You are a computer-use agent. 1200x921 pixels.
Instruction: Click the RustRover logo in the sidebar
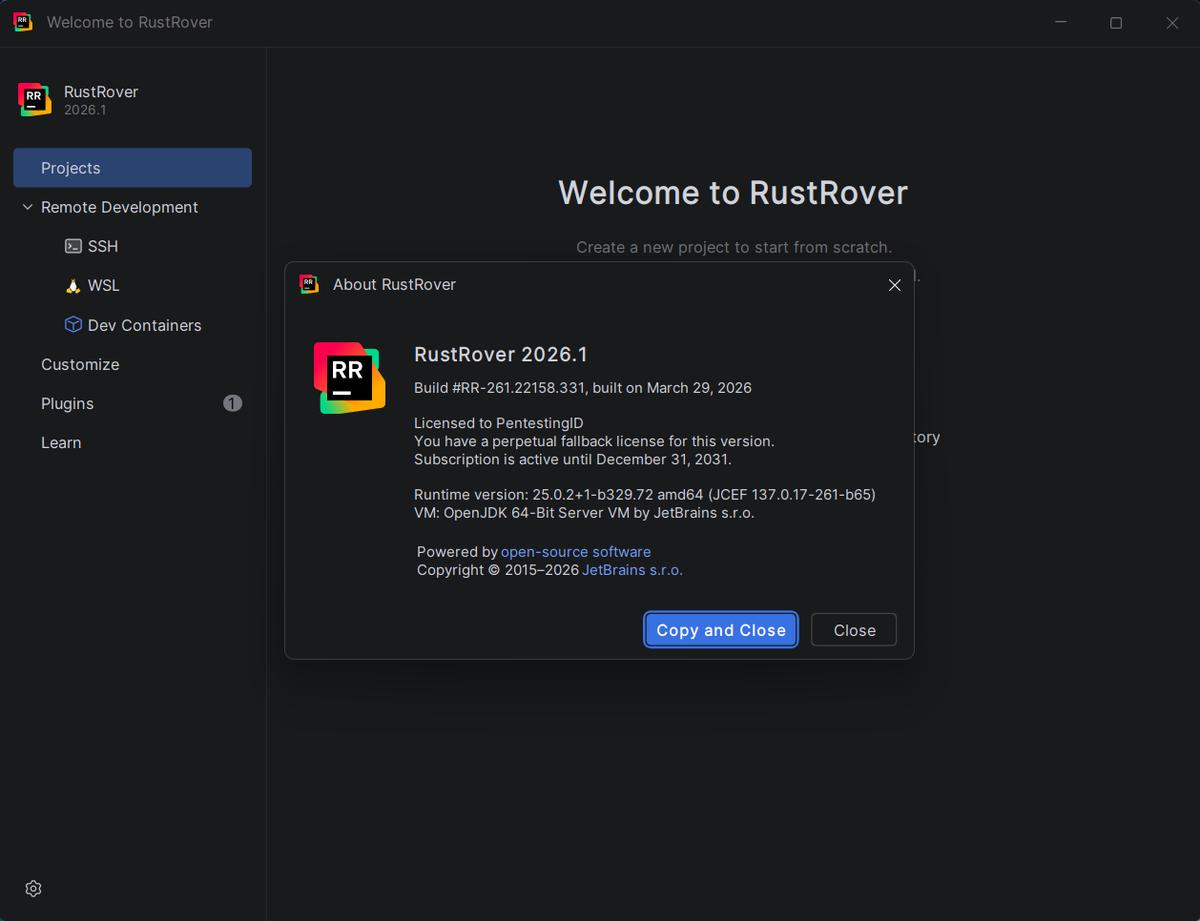point(35,100)
